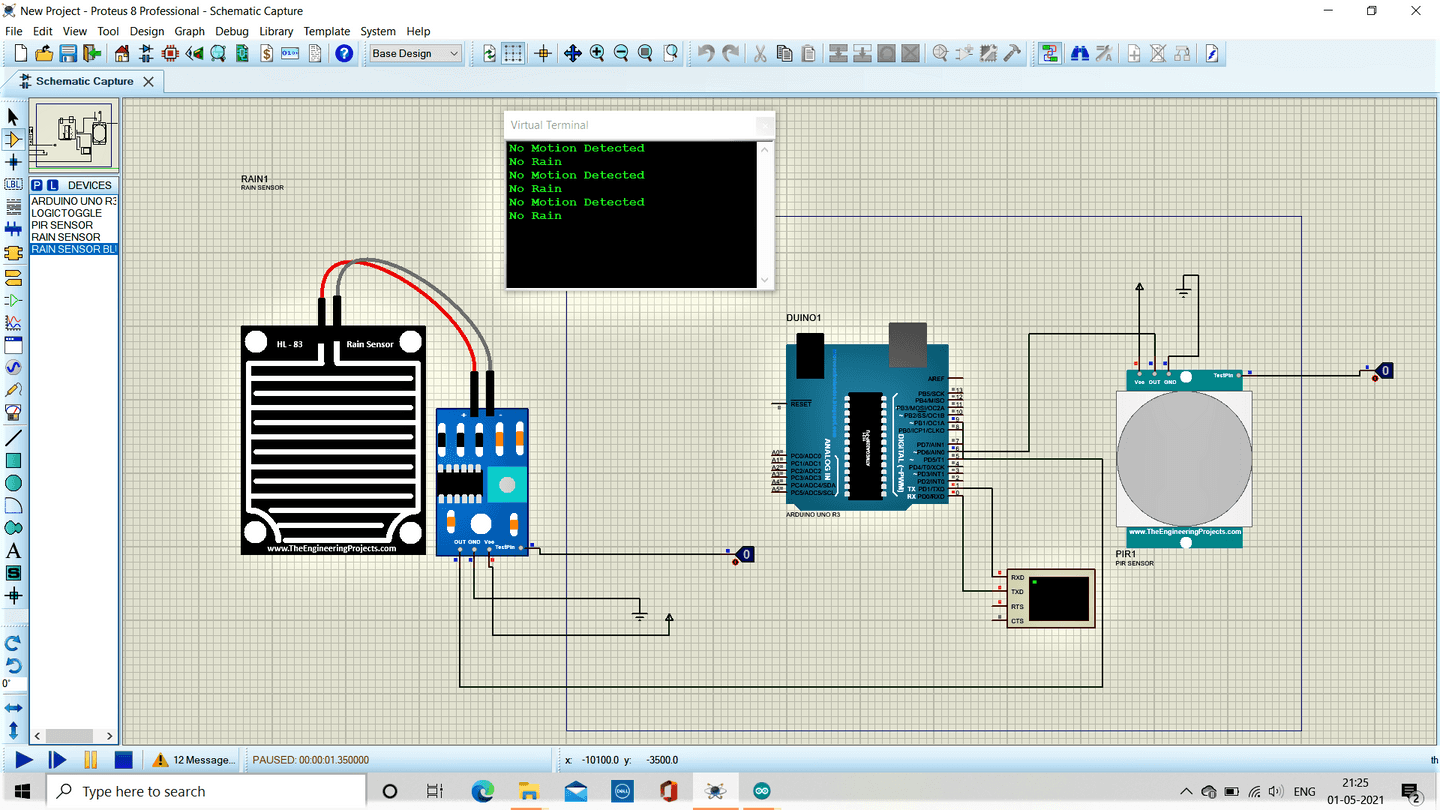
Task: Select LOGICTOGGLE in devices list
Action: [x=74, y=213]
